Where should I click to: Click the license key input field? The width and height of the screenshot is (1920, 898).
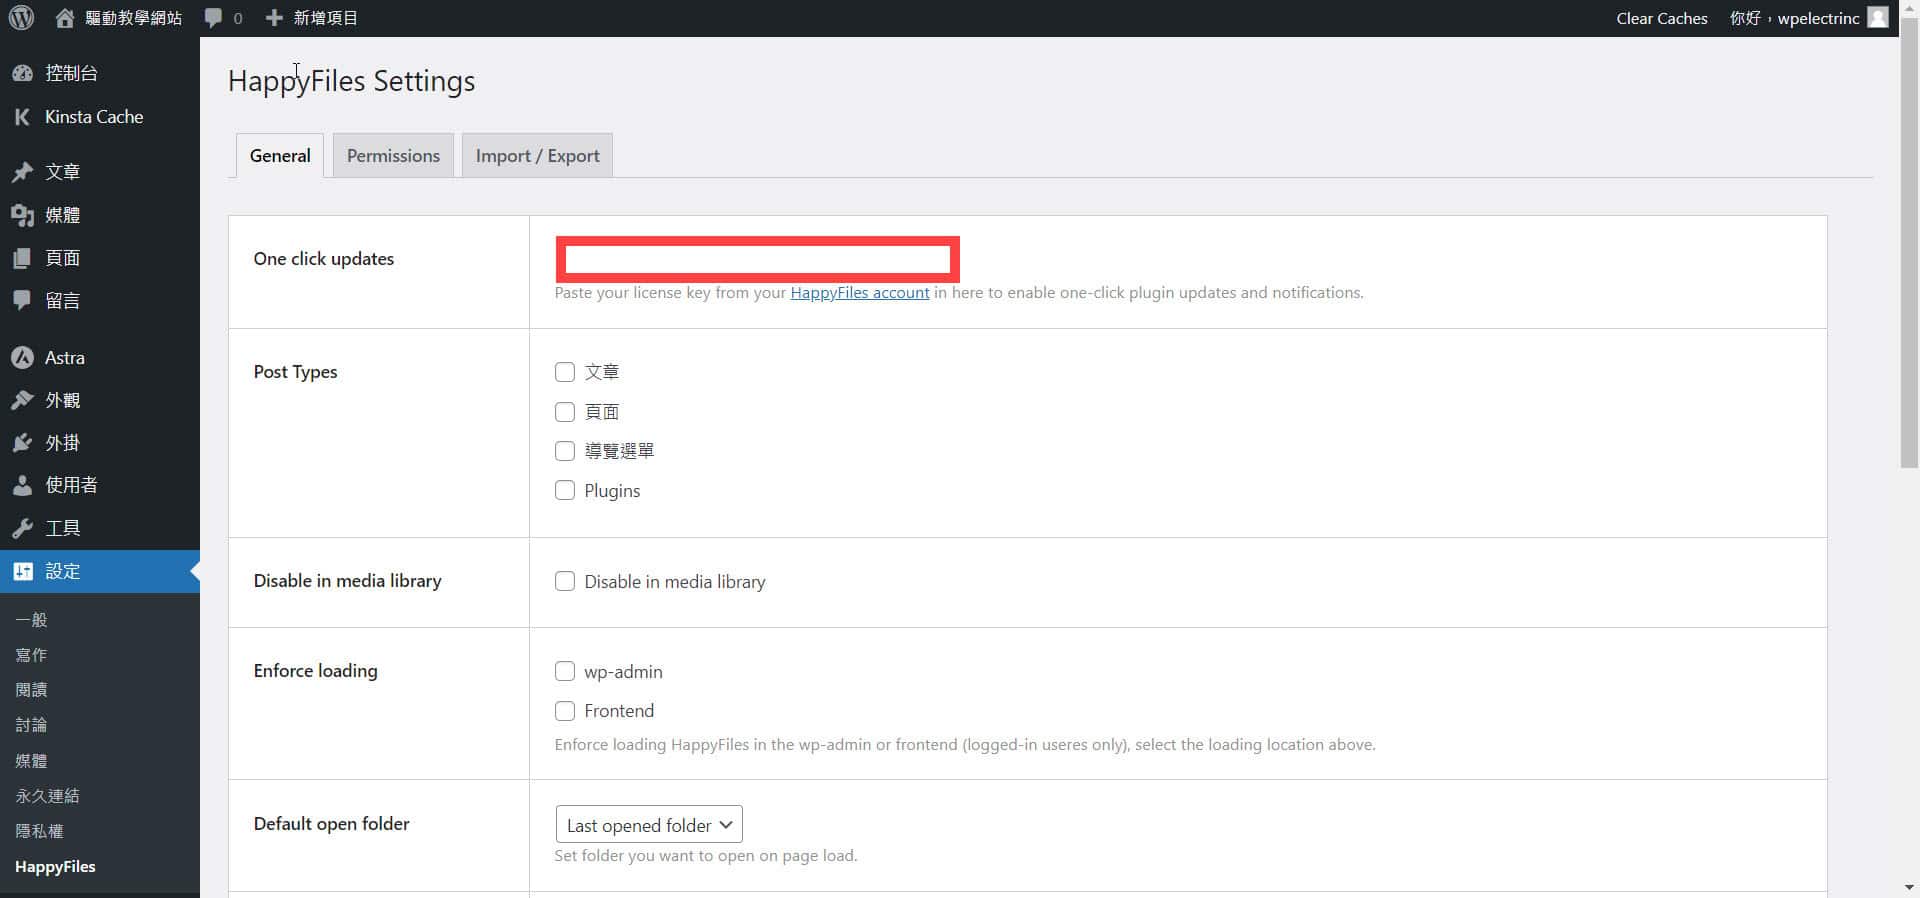pos(757,260)
